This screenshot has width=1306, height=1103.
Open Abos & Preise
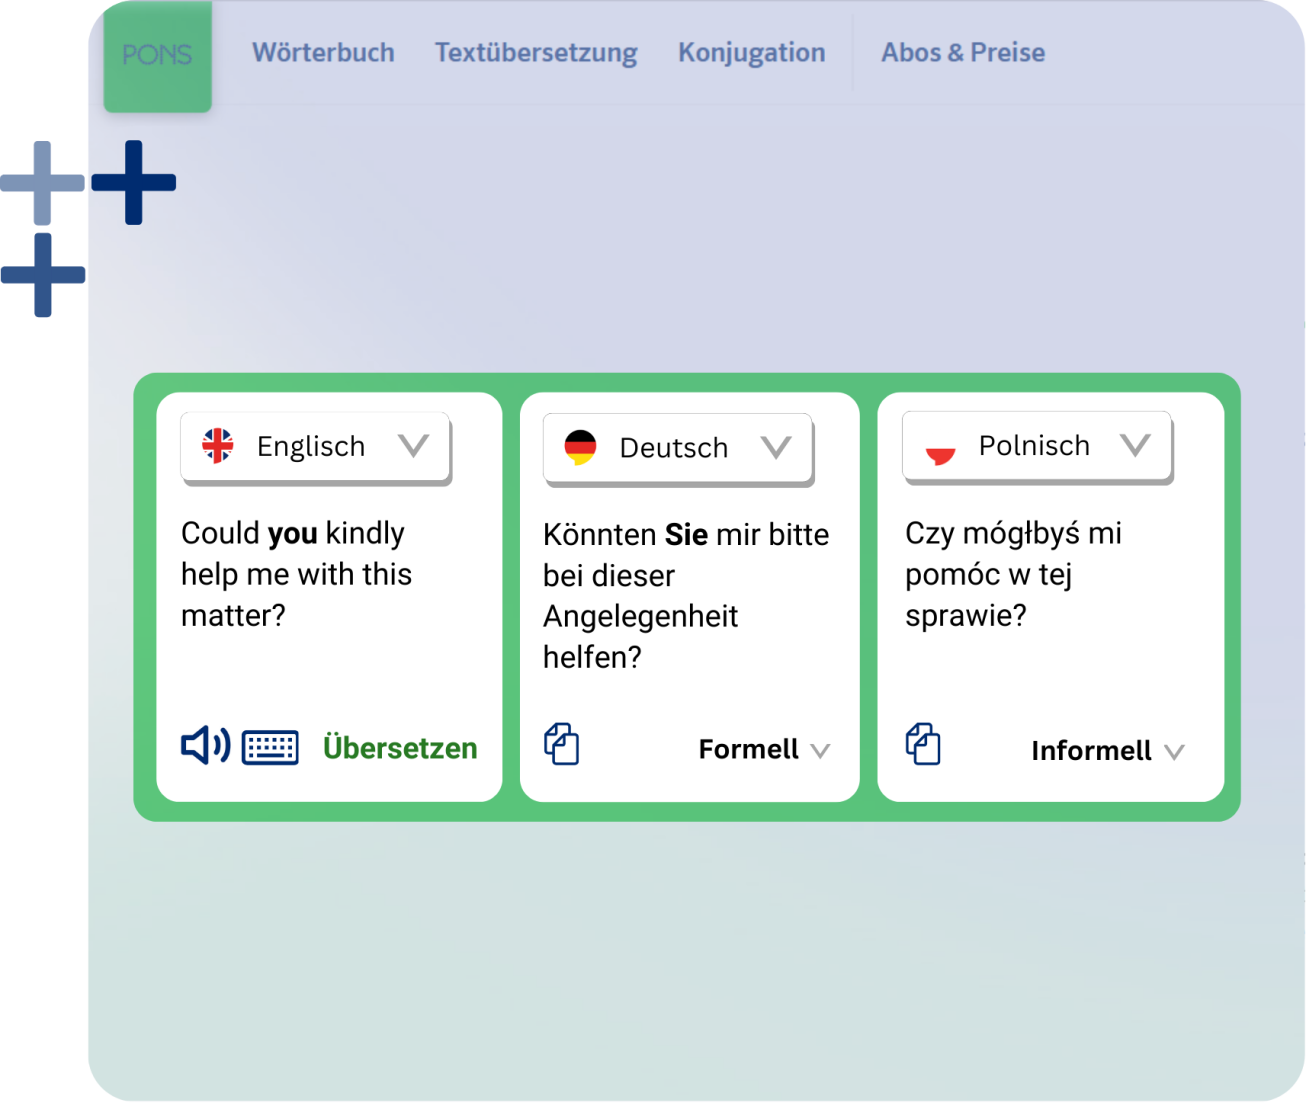[x=962, y=52]
